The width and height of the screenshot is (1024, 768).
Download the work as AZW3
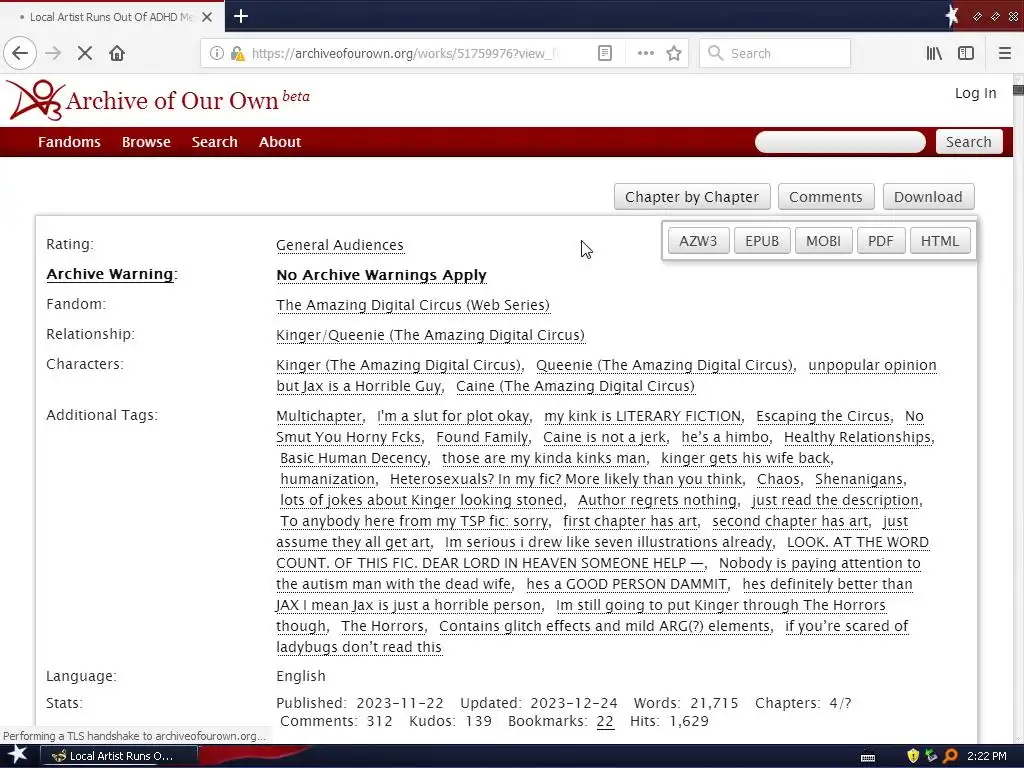pos(698,241)
